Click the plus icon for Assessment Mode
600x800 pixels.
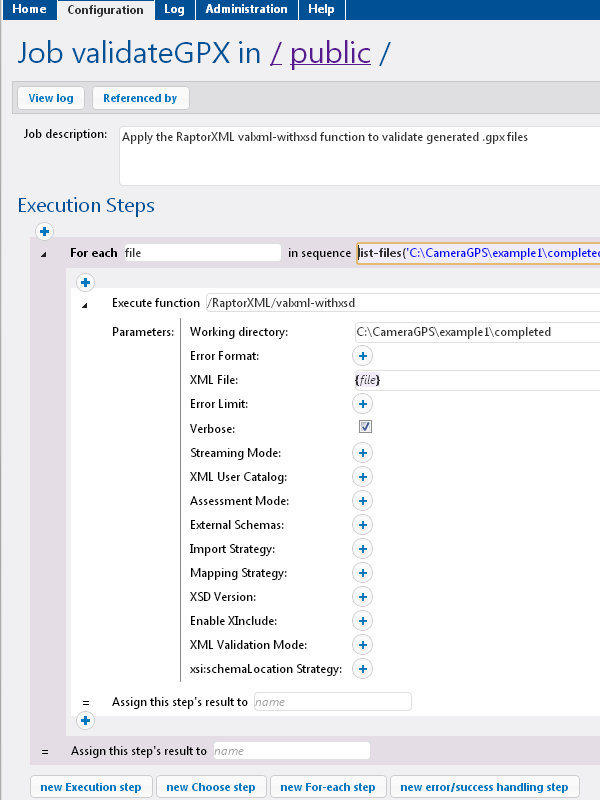click(x=363, y=501)
